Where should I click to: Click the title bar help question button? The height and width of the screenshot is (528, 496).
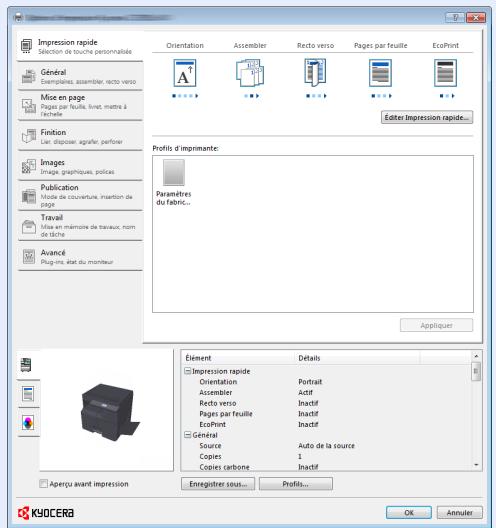coord(455,18)
